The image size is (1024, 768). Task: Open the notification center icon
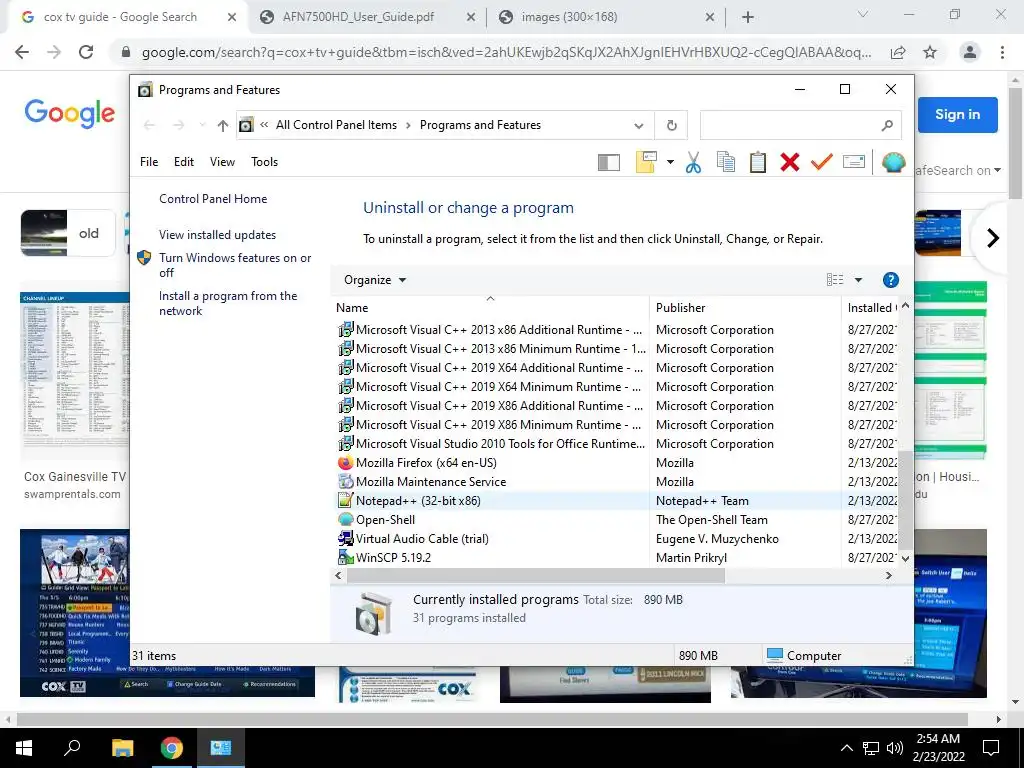click(x=991, y=748)
